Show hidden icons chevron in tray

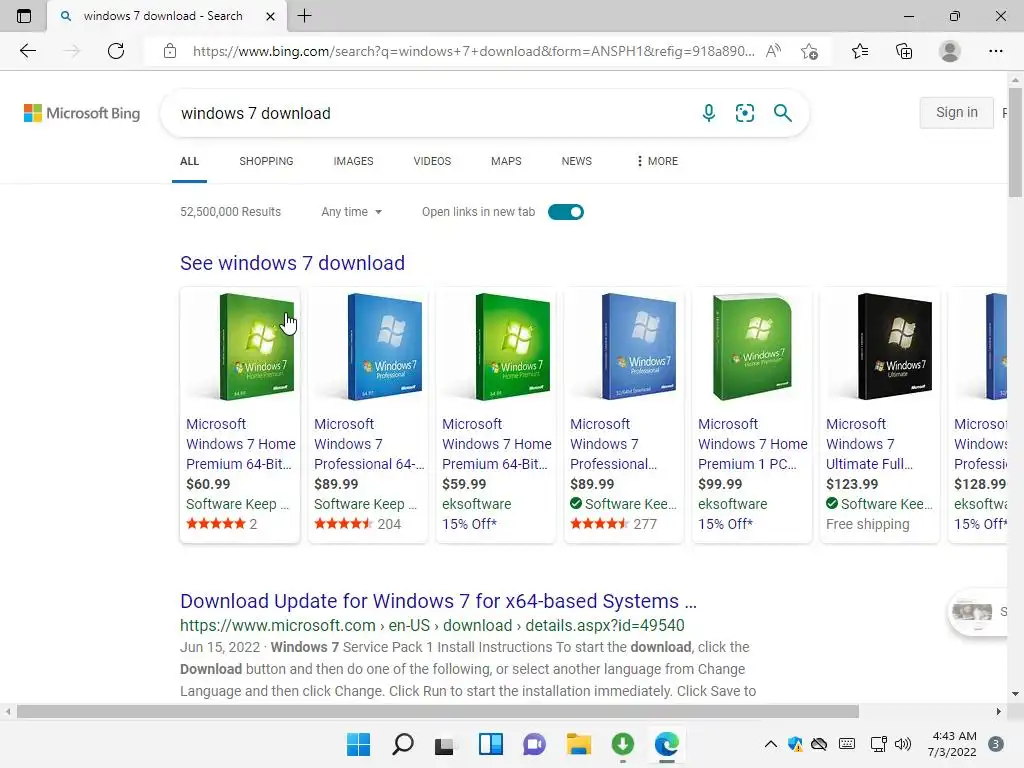tap(771, 744)
